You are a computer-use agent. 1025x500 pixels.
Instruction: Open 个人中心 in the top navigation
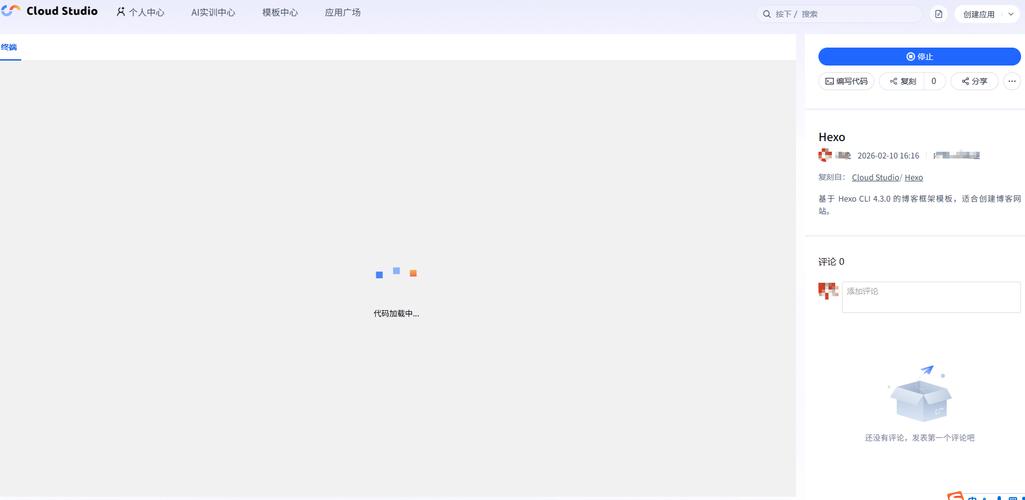[x=140, y=13]
